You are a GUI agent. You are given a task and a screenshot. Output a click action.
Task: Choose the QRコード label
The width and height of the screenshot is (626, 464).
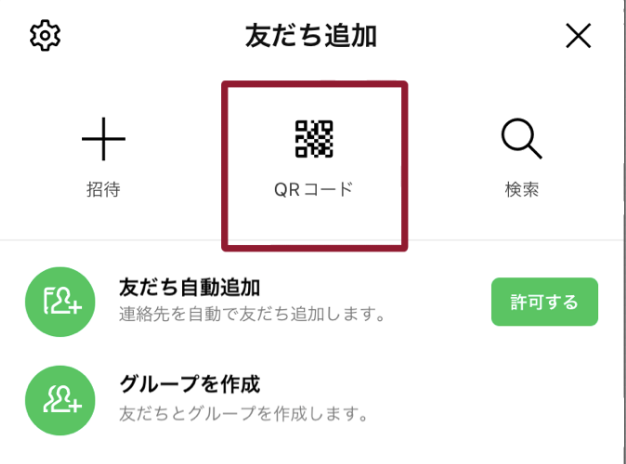(x=314, y=189)
